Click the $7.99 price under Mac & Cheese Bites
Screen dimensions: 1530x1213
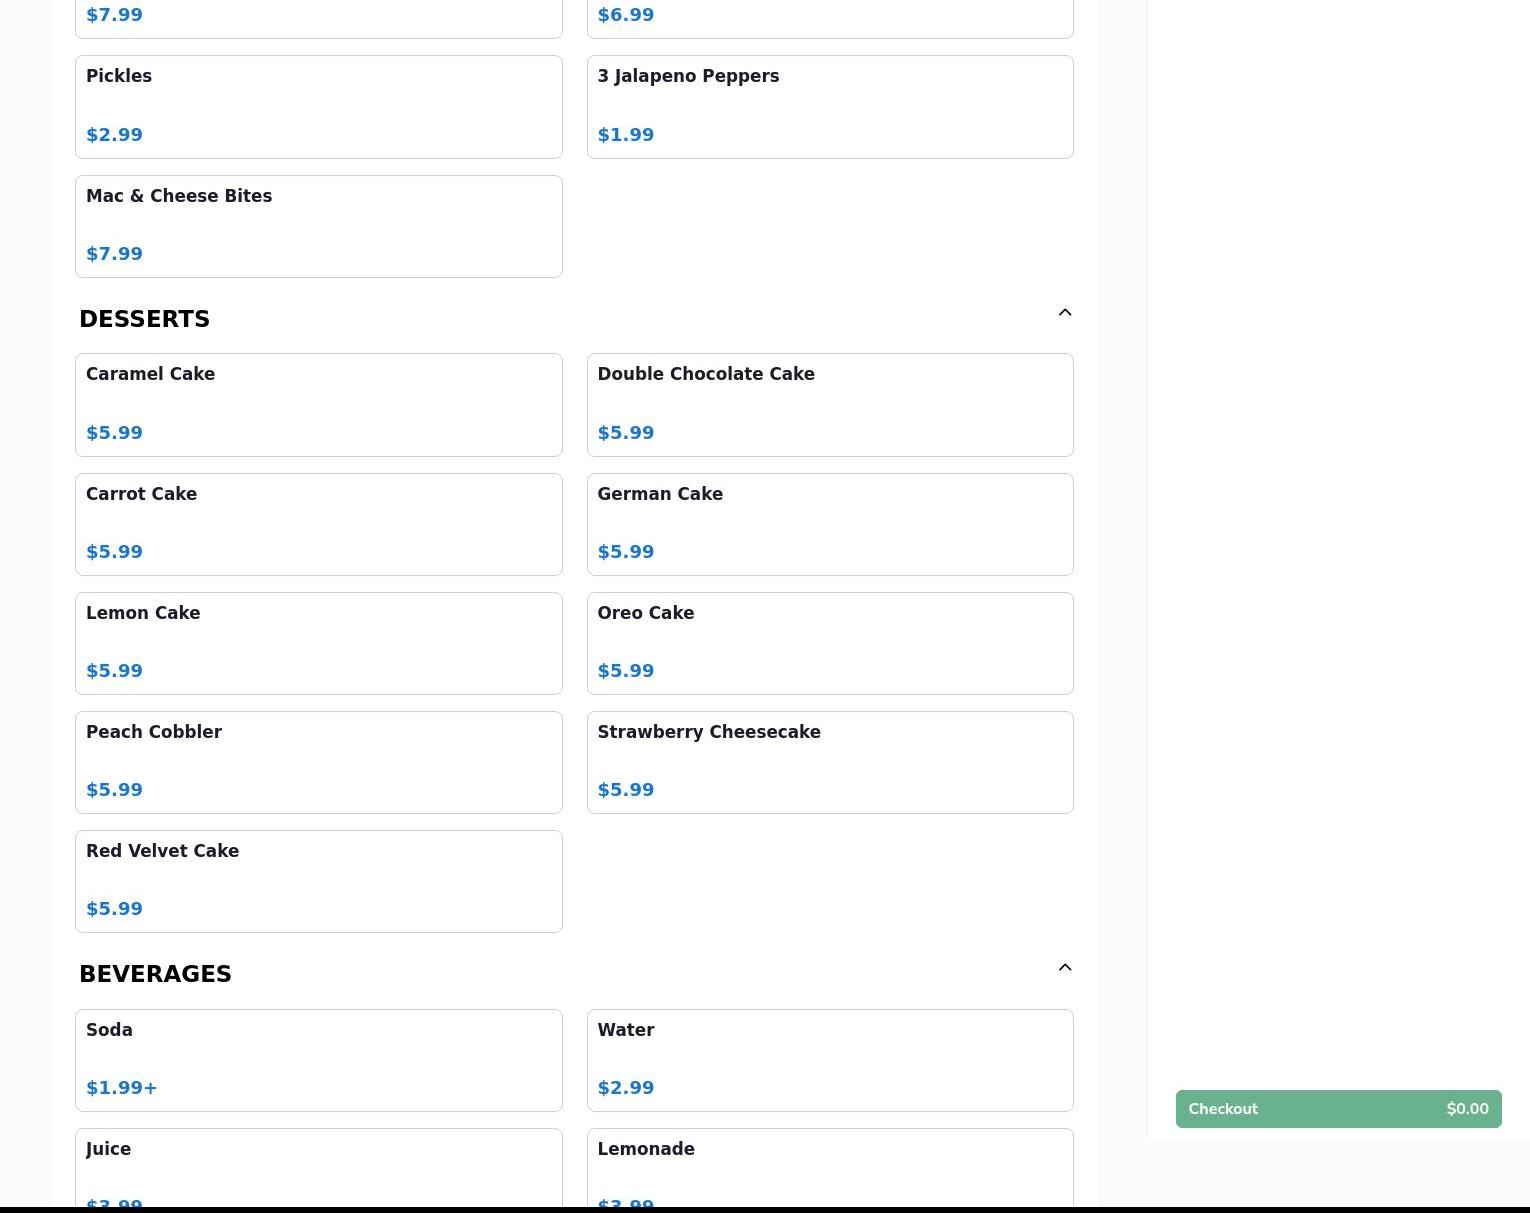pos(114,254)
